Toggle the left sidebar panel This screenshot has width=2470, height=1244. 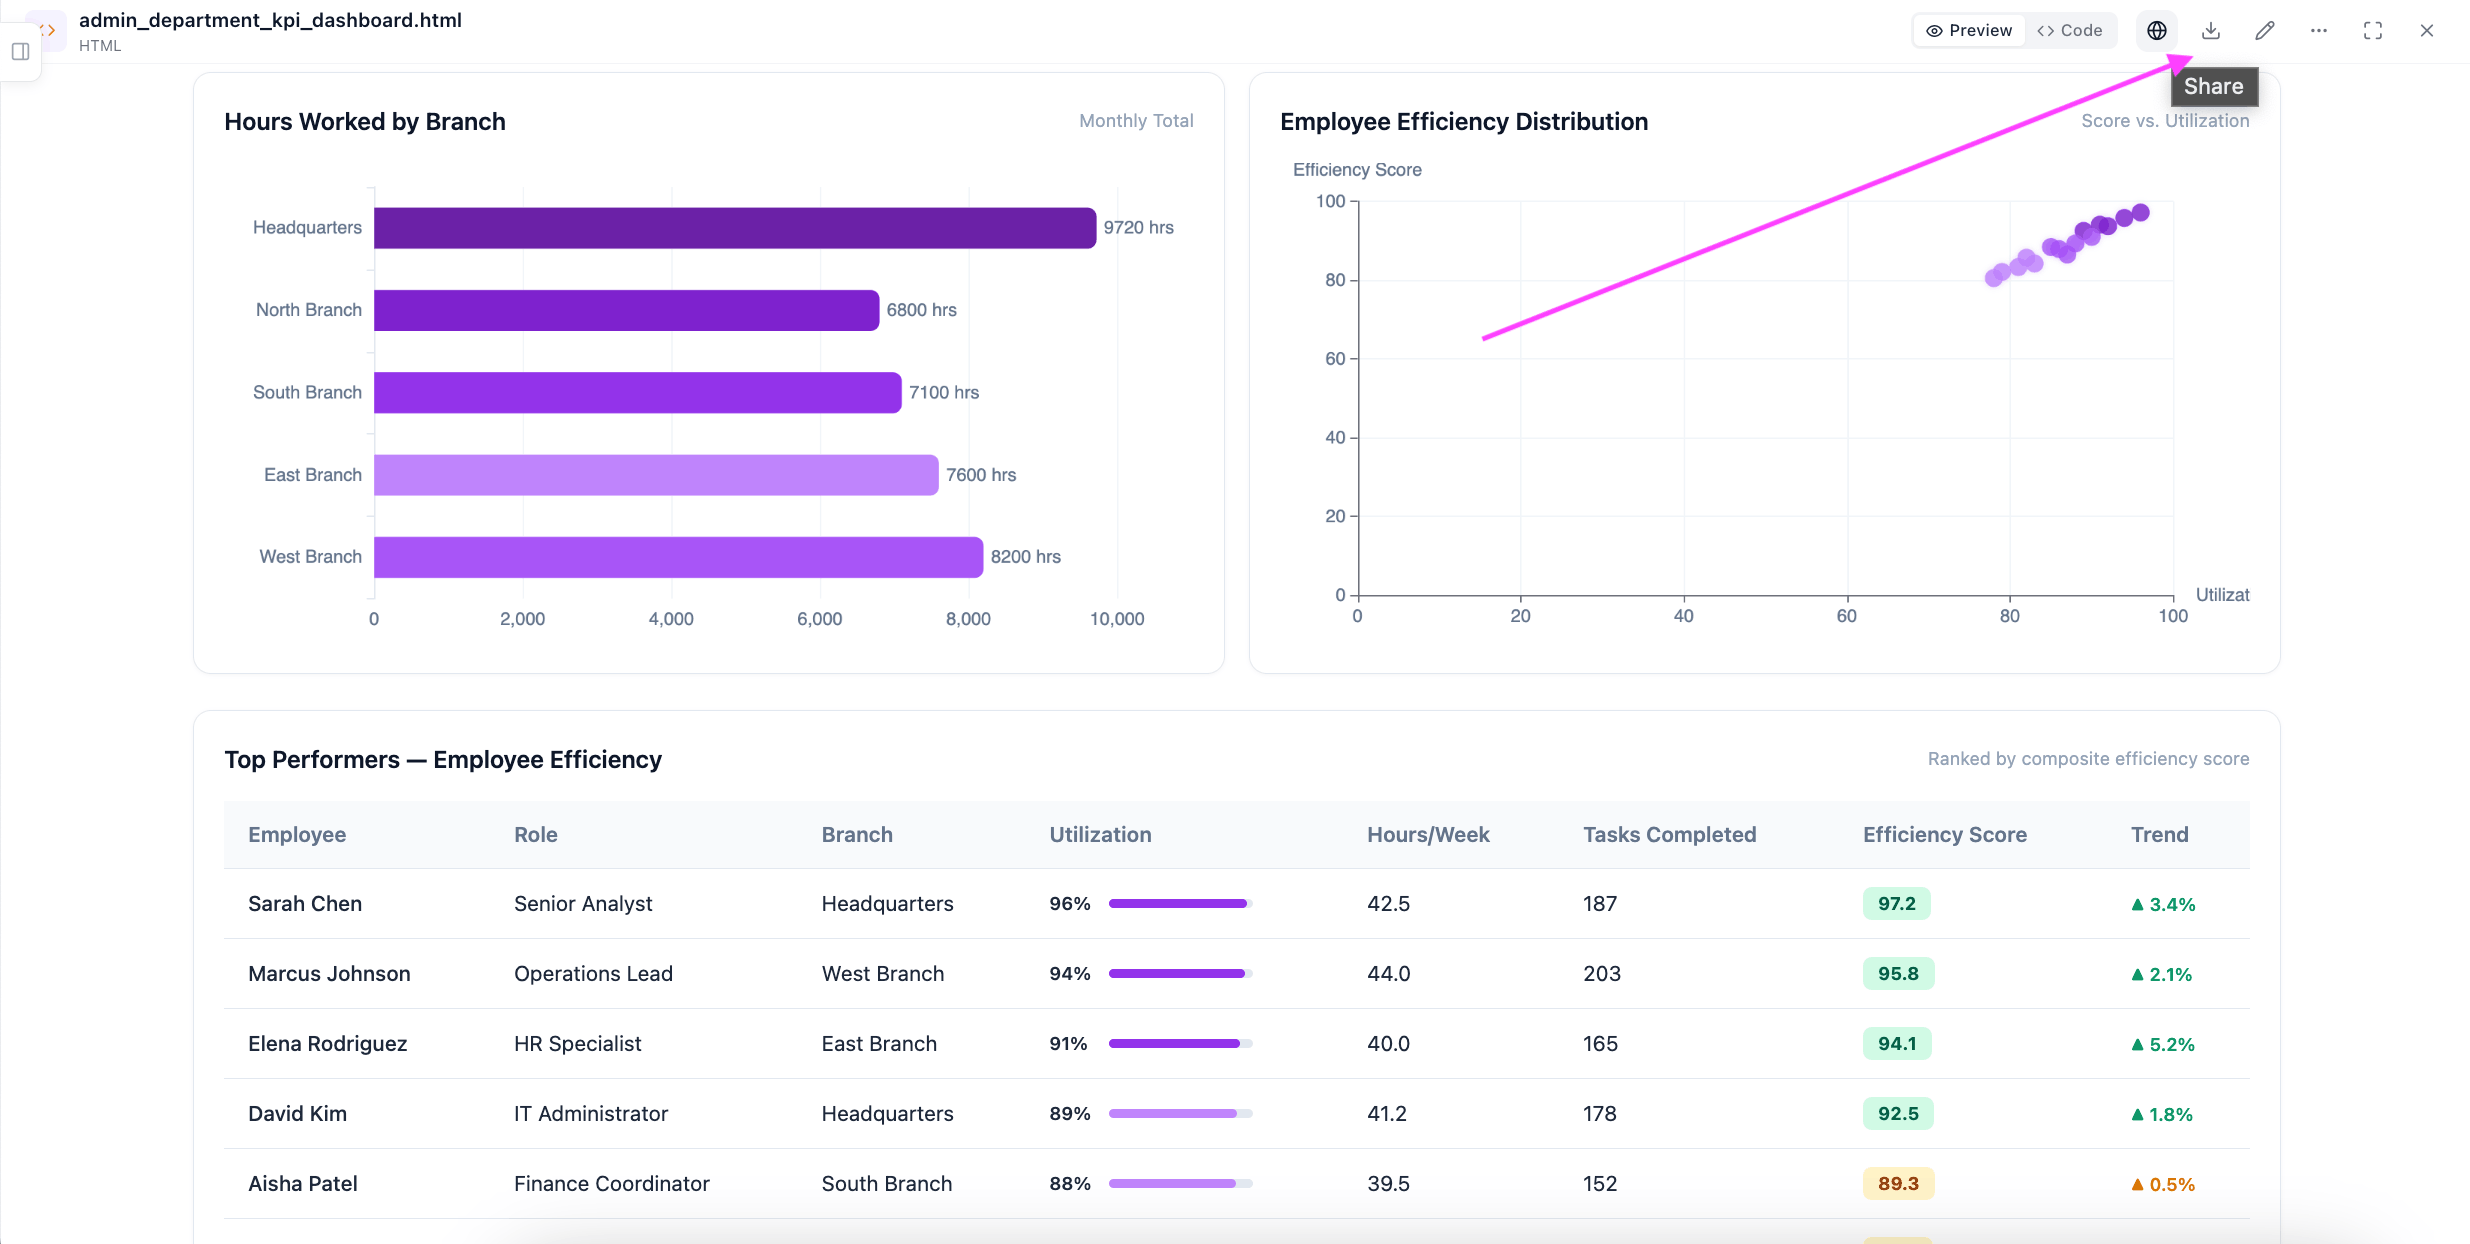(x=20, y=52)
